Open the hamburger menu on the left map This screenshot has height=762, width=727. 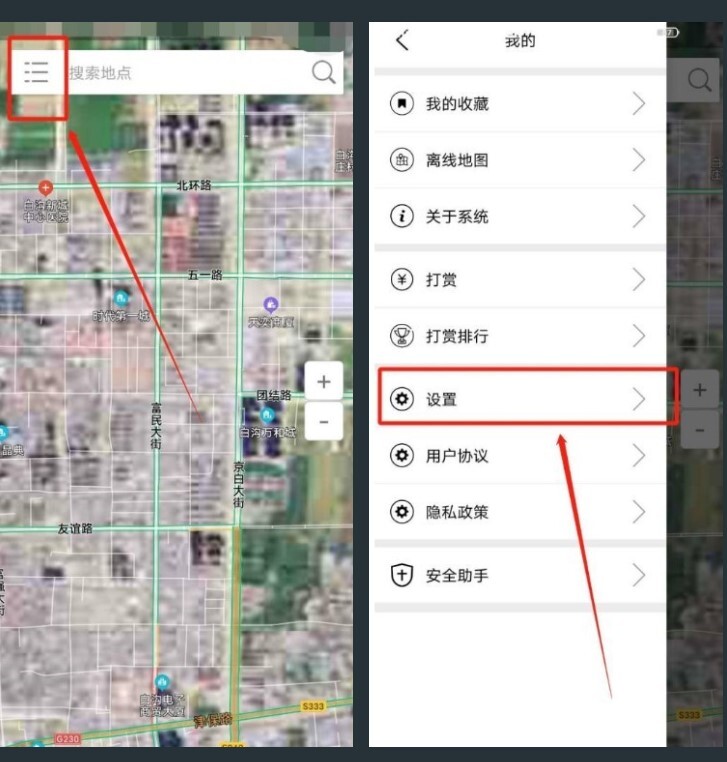point(36,72)
